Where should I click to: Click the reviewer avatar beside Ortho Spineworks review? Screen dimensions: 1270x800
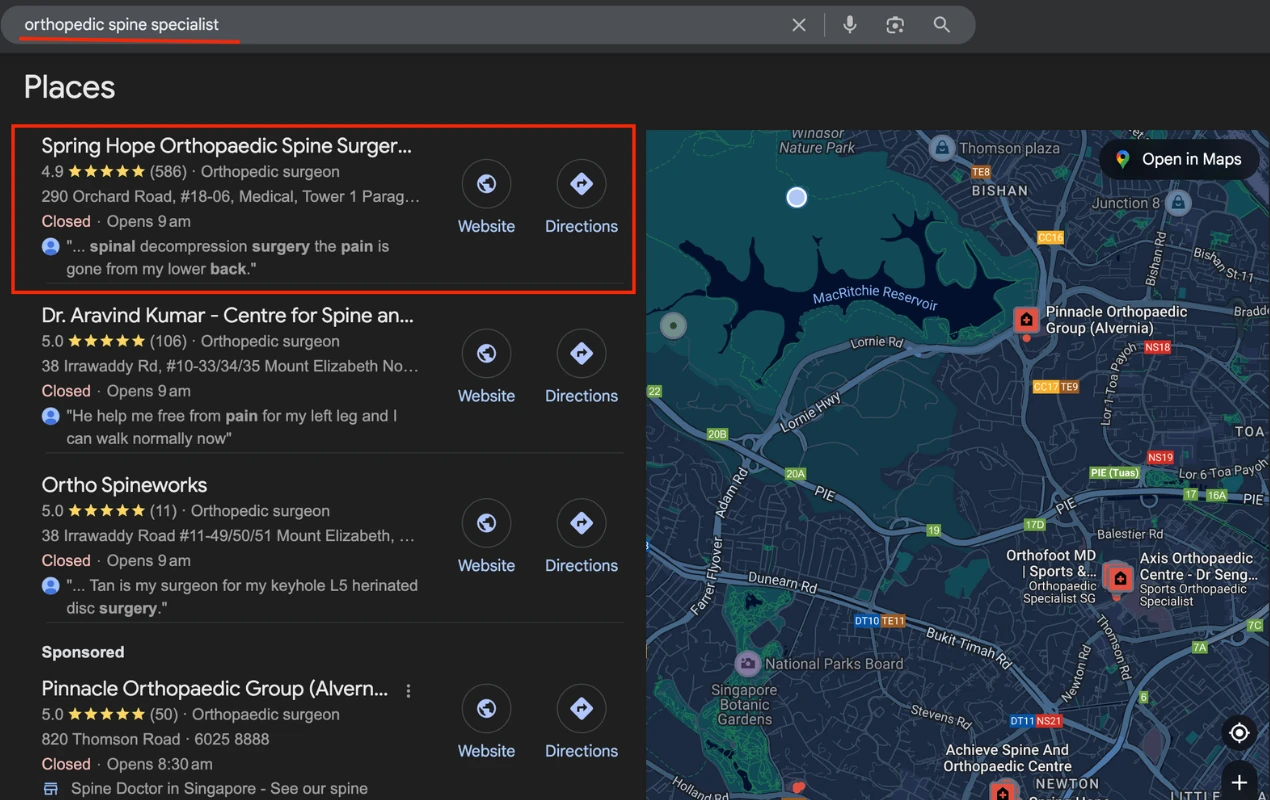pos(51,586)
